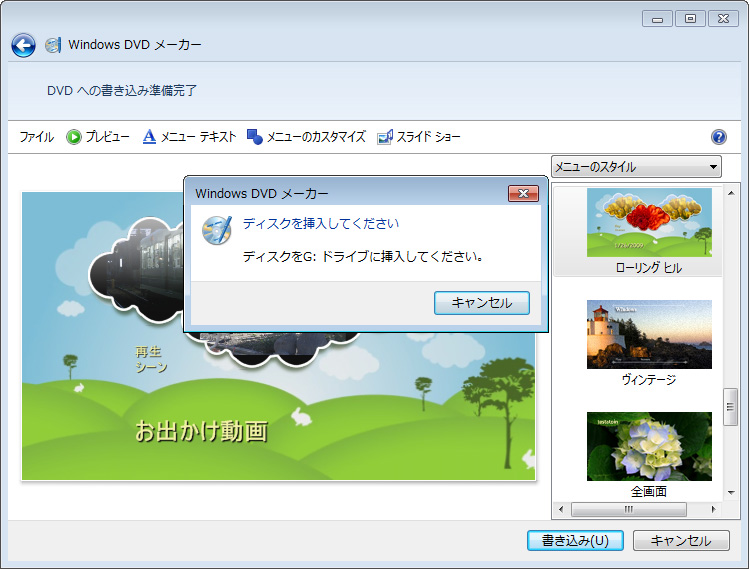Click the メニューのカスタマイズ toolbar label

(316, 137)
